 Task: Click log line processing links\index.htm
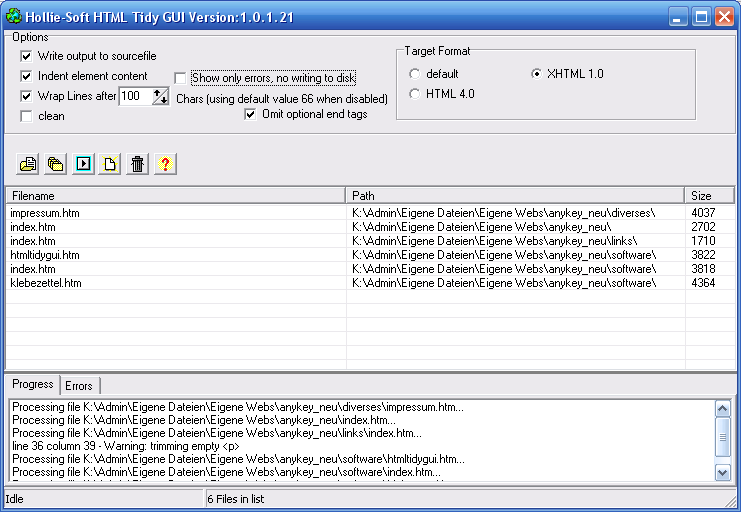[x=217, y=433]
